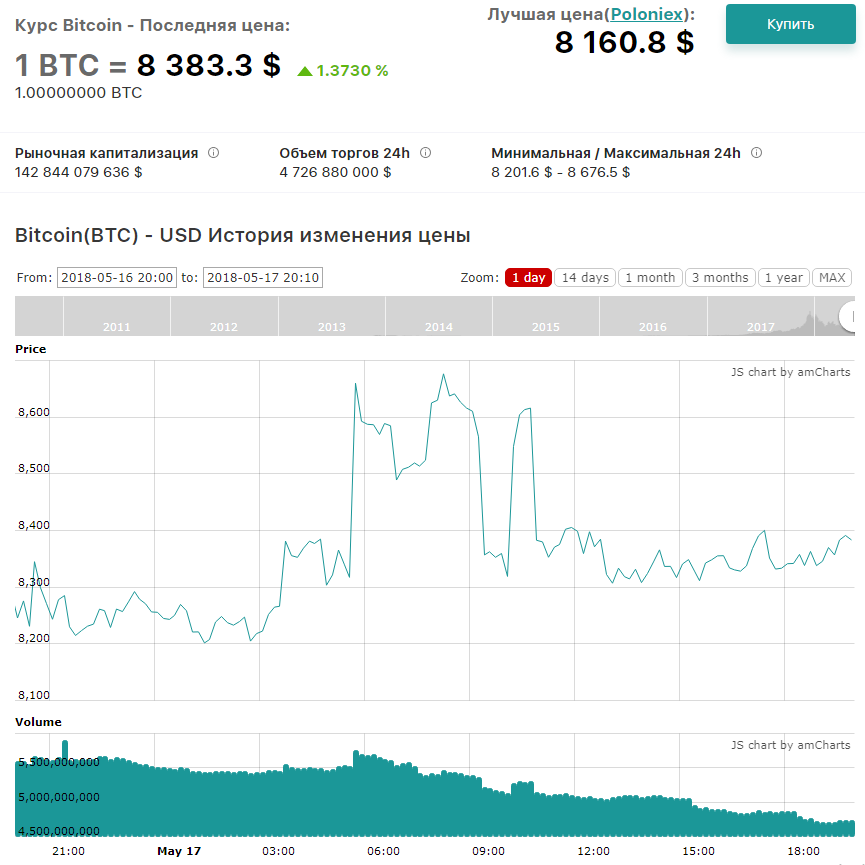The height and width of the screenshot is (865, 865).
Task: Click the Bitcoin(BTC) - USD История изменения цены heading
Action: (243, 236)
